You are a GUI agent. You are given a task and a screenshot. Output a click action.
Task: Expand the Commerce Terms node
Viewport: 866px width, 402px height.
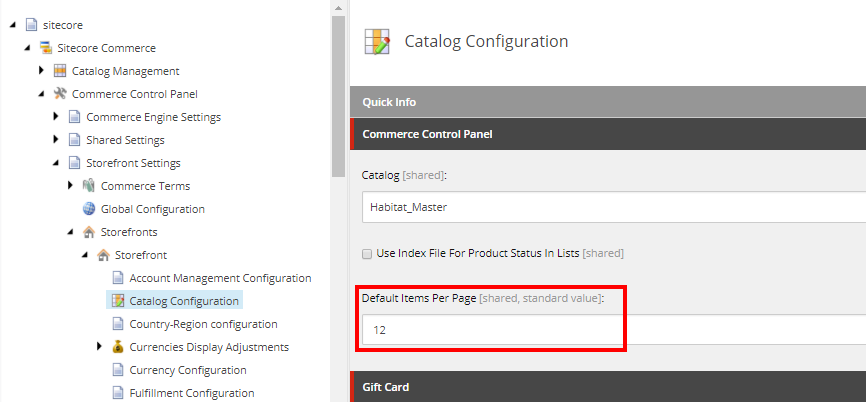point(70,186)
